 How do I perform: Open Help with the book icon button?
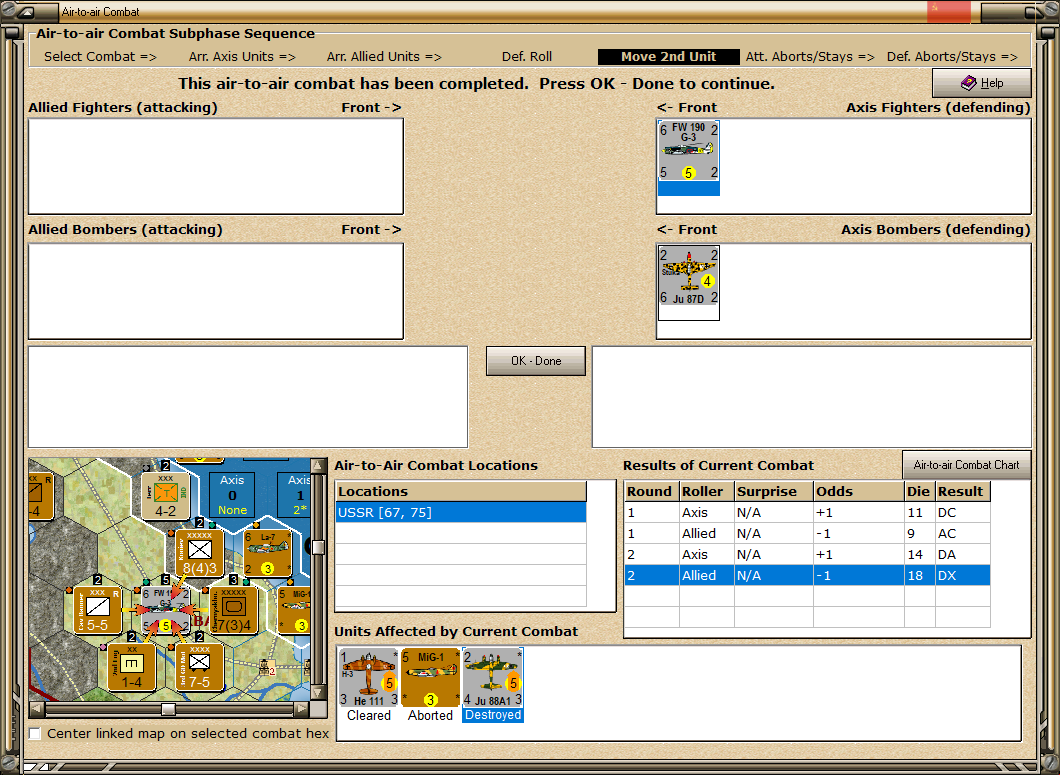coord(982,83)
